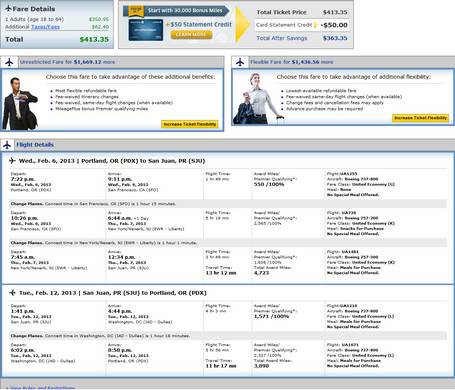
Task: Click the return plane icon for Tue., Feb. 12
Action: (x=12, y=293)
